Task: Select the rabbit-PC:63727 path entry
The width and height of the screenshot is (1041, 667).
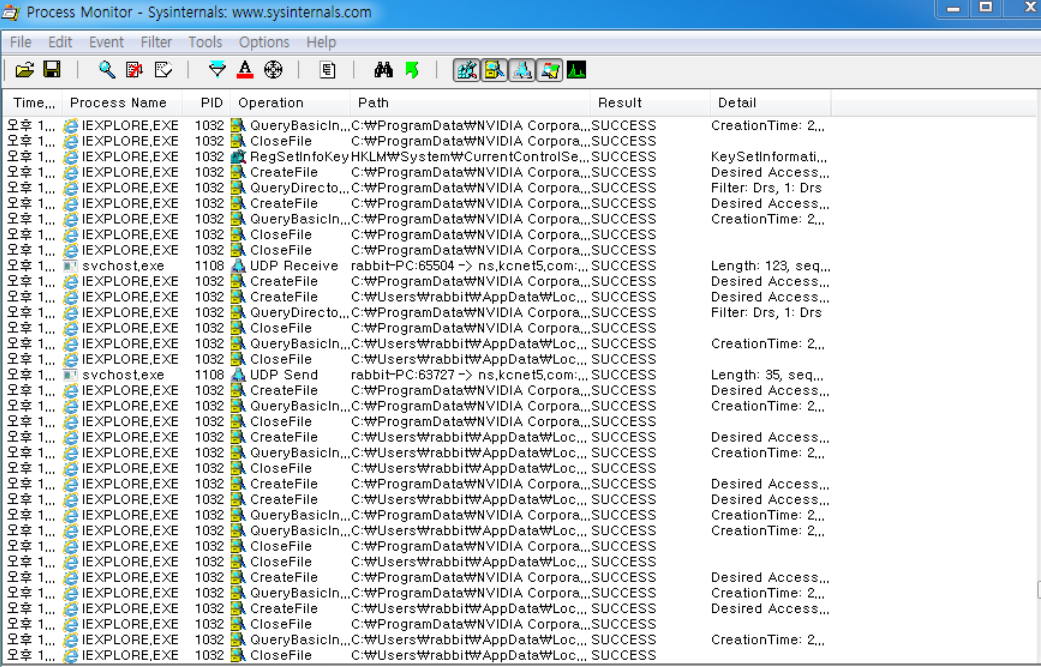Action: pyautogui.click(x=470, y=374)
